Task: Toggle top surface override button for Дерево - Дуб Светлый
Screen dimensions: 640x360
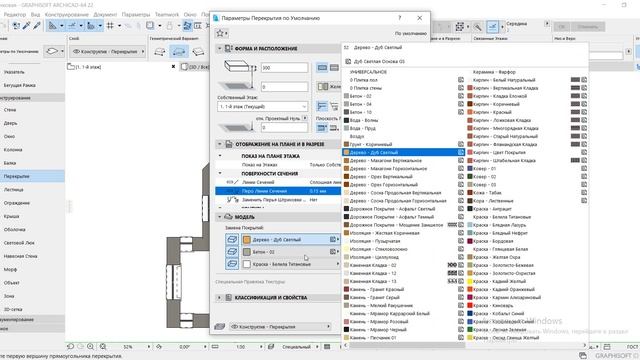Action: [x=232, y=240]
